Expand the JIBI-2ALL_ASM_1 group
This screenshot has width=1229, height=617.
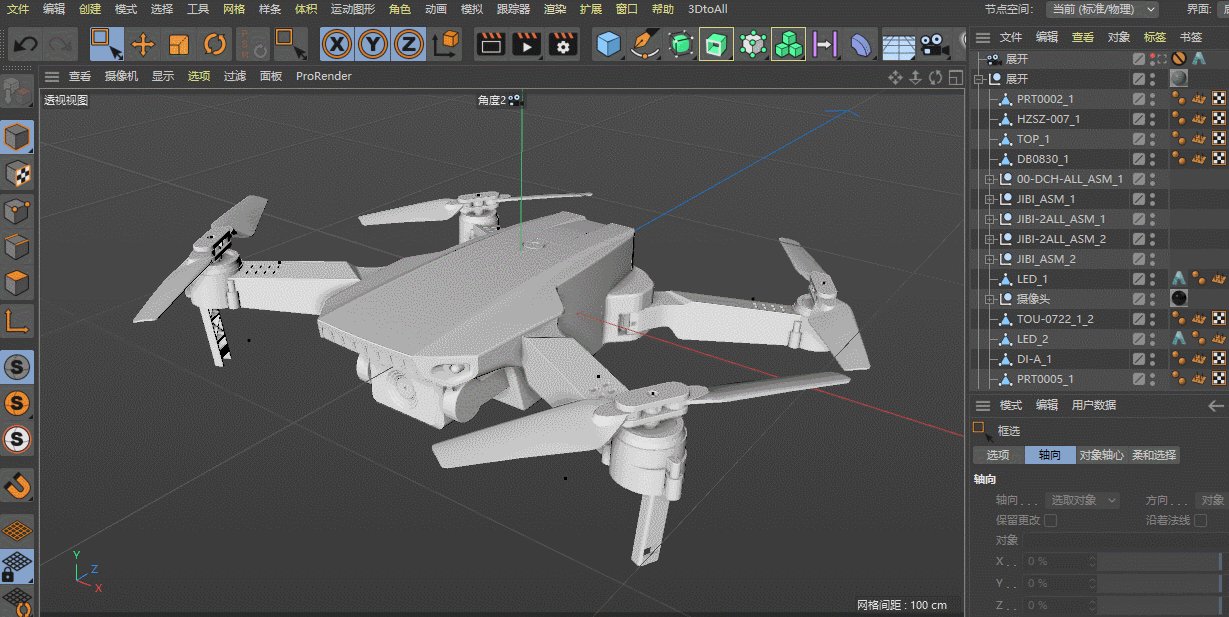(x=989, y=219)
